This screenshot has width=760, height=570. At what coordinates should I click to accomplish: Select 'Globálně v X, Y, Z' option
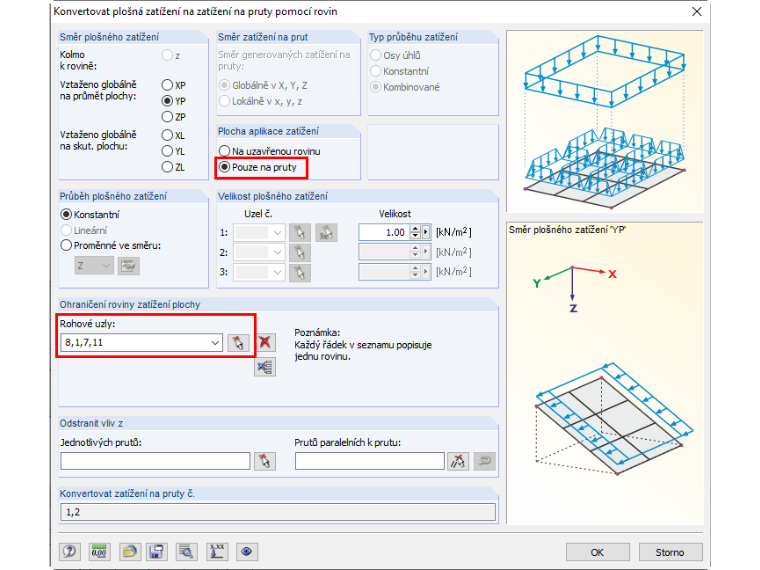click(x=224, y=85)
